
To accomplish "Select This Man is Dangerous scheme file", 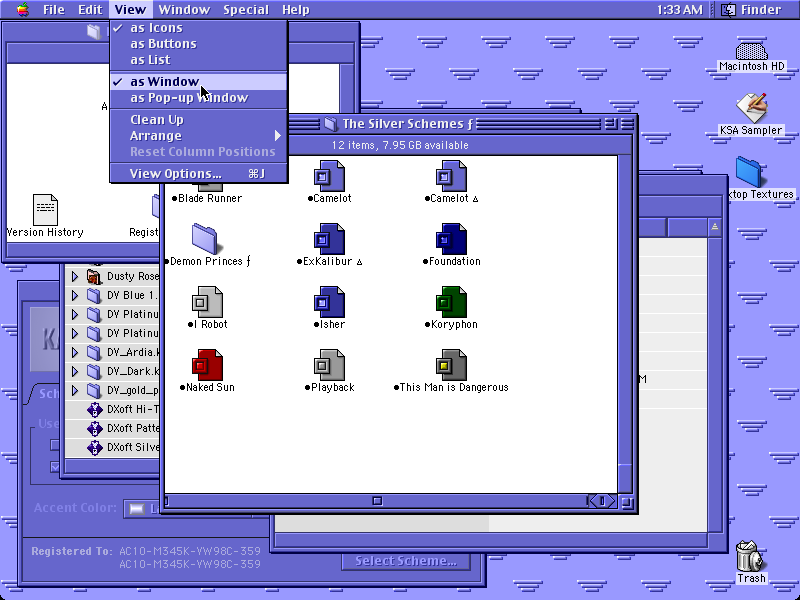I will coord(451,364).
